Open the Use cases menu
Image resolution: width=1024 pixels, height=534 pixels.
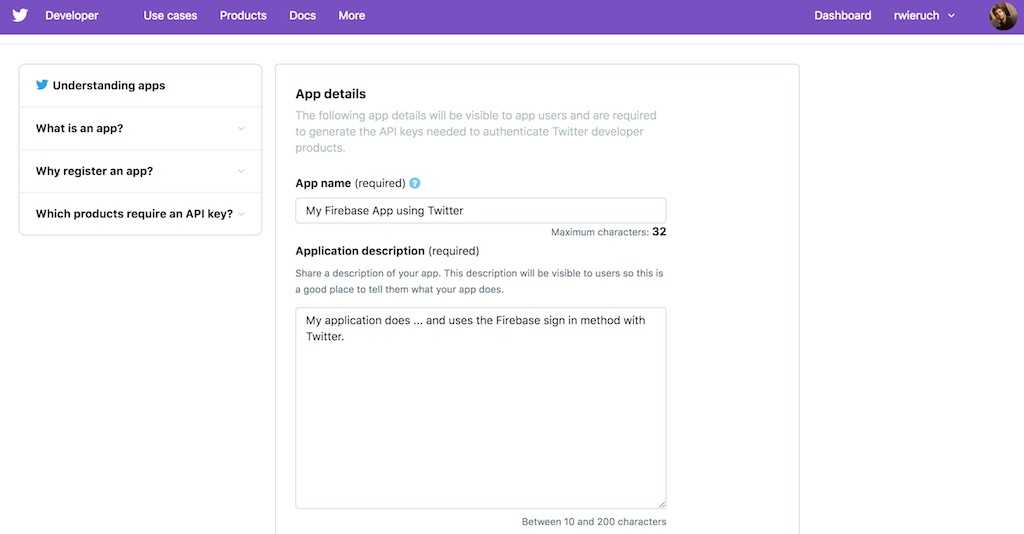170,16
